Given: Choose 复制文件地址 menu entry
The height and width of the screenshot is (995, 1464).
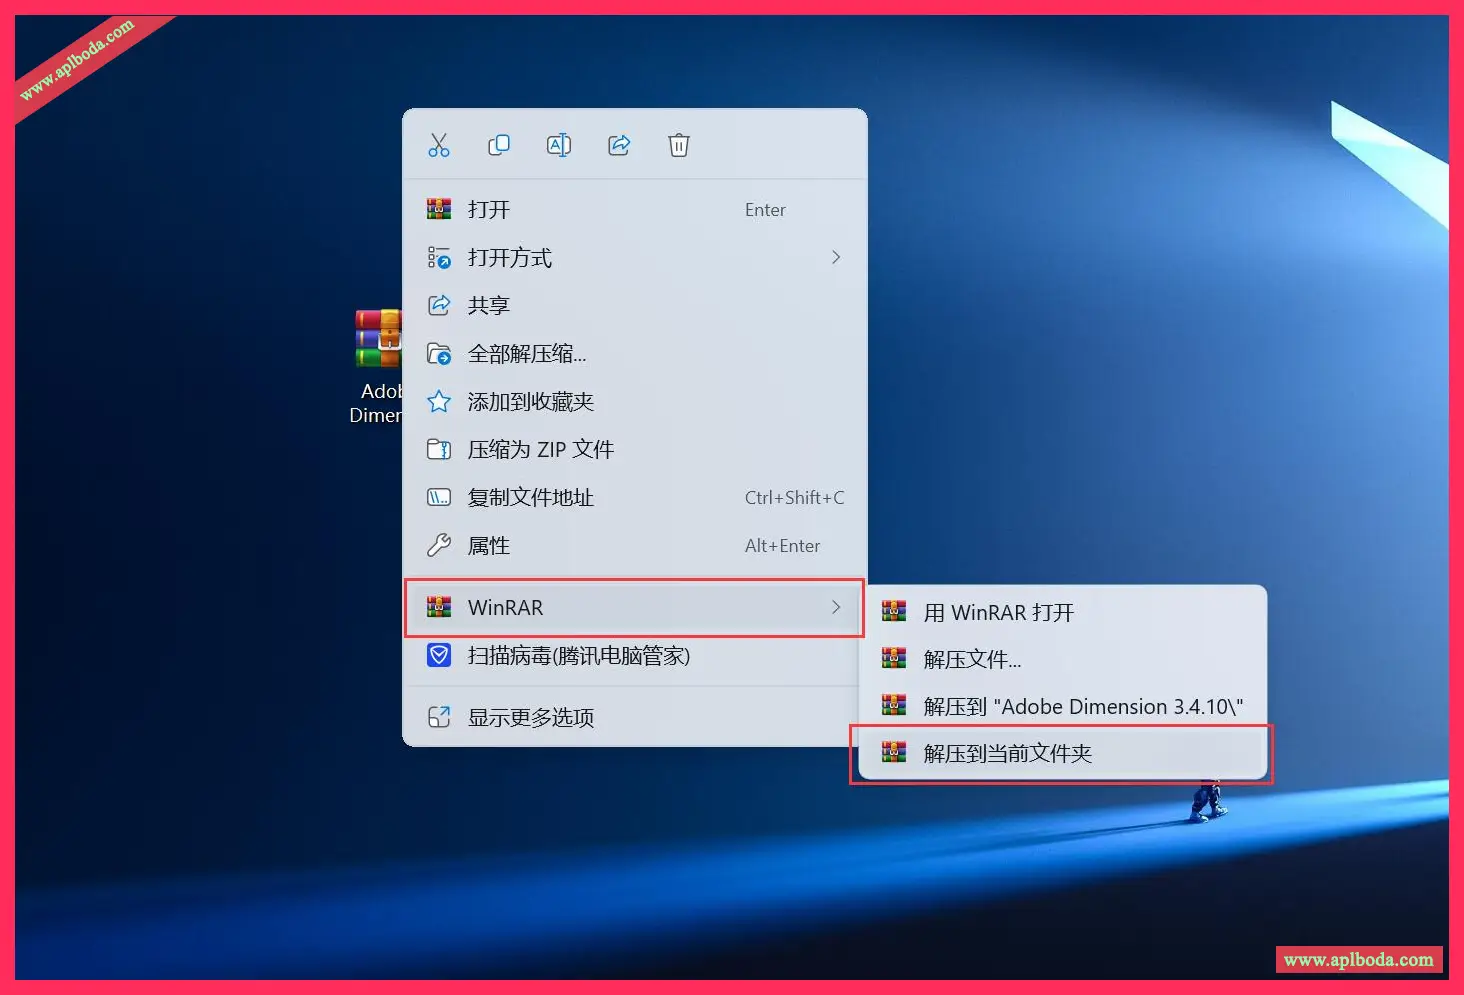Looking at the screenshot, I should click(x=530, y=498).
